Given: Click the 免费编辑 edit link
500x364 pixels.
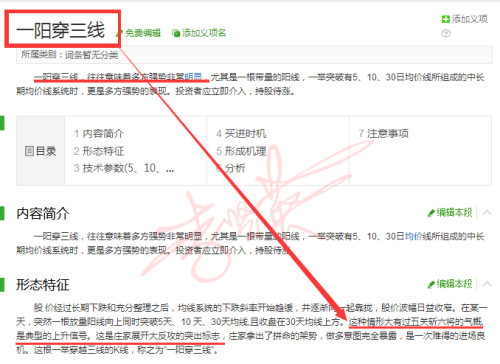Looking at the screenshot, I should click(140, 33).
